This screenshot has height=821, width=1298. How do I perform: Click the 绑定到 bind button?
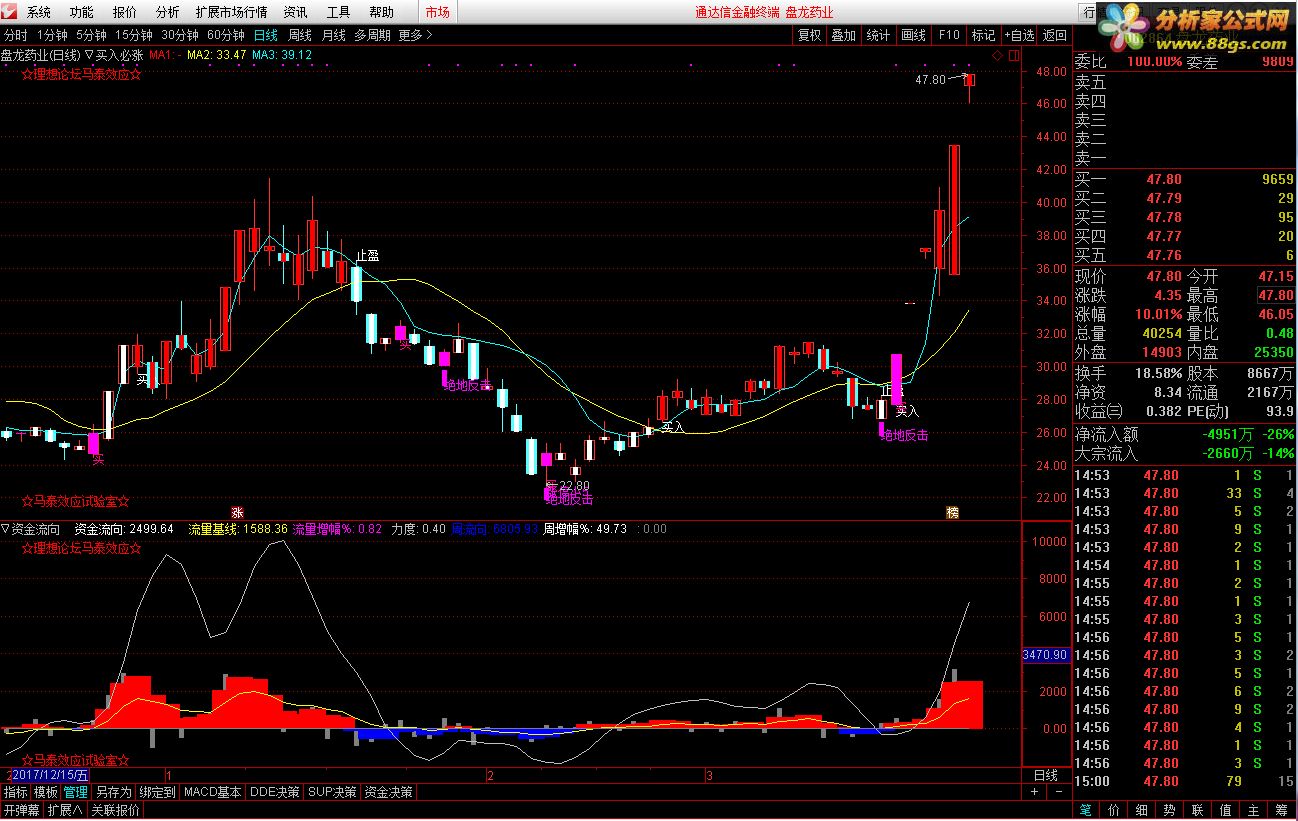point(158,791)
